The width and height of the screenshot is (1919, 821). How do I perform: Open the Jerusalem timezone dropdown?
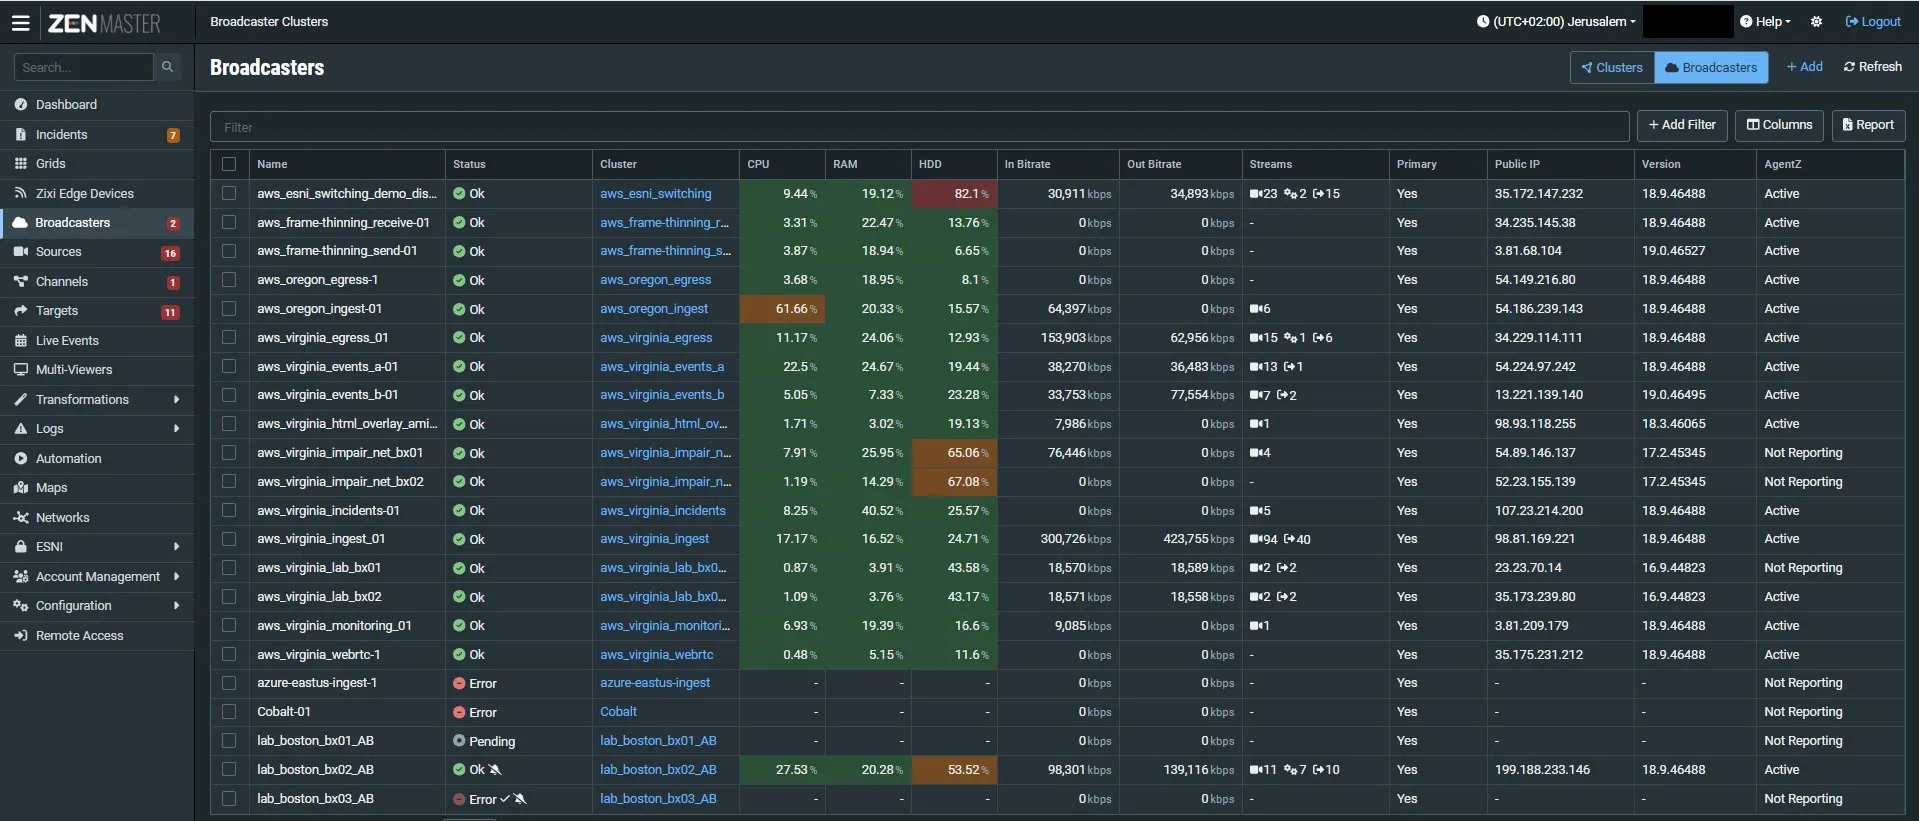(1556, 22)
